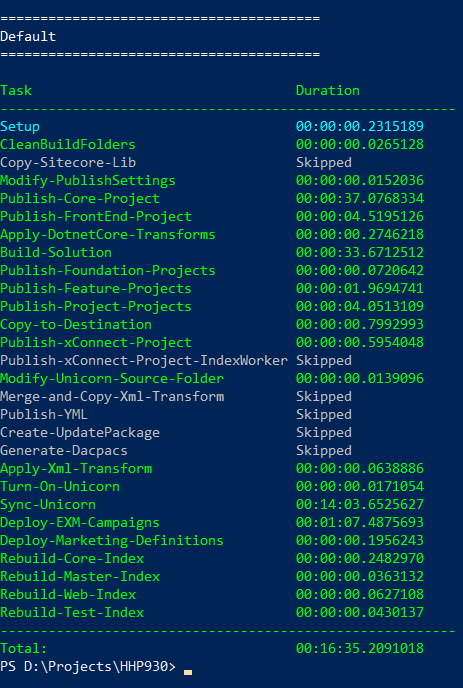The image size is (463, 688).
Task: Select the Turn-On-Unicorn task name
Action: 60,487
